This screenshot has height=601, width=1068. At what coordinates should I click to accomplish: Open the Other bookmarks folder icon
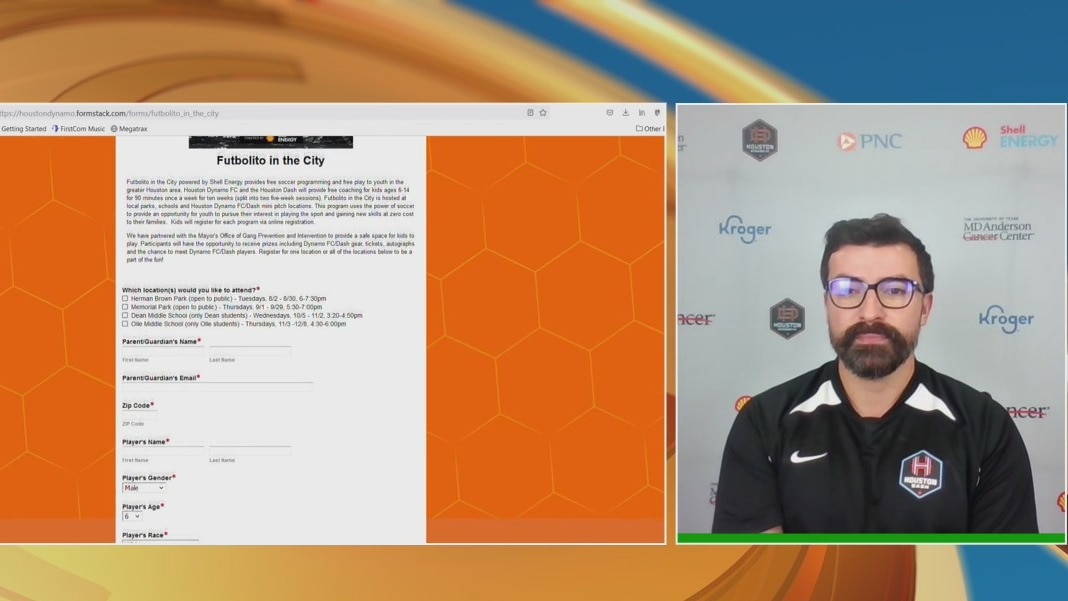[x=639, y=129]
